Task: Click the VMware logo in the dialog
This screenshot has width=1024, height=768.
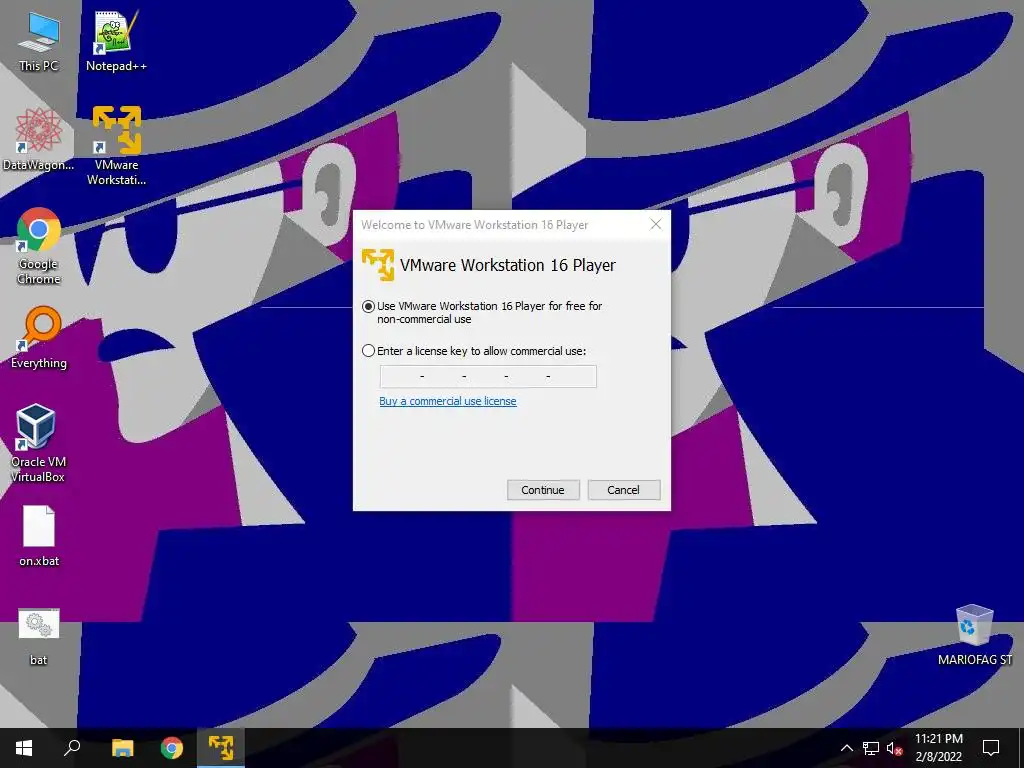Action: point(378,264)
